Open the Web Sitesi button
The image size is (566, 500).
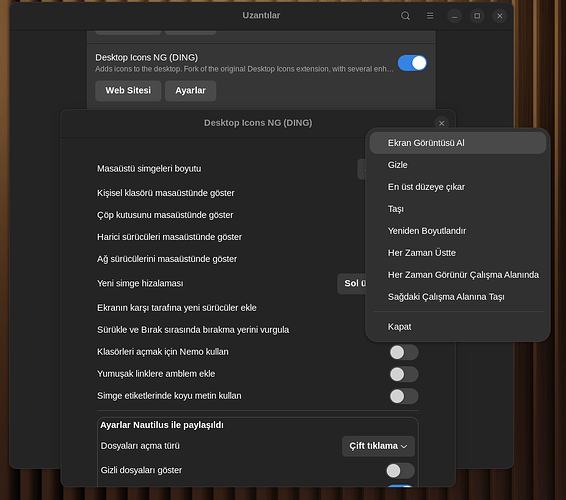[x=128, y=91]
